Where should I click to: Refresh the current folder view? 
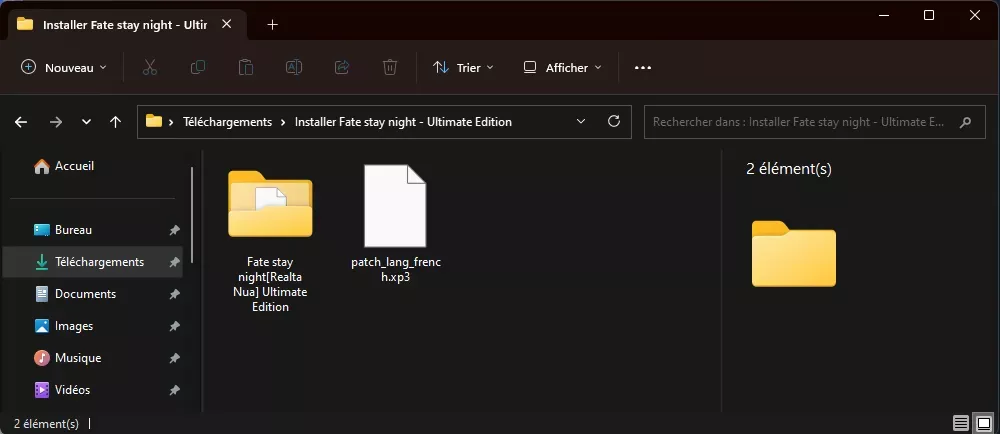(x=614, y=121)
